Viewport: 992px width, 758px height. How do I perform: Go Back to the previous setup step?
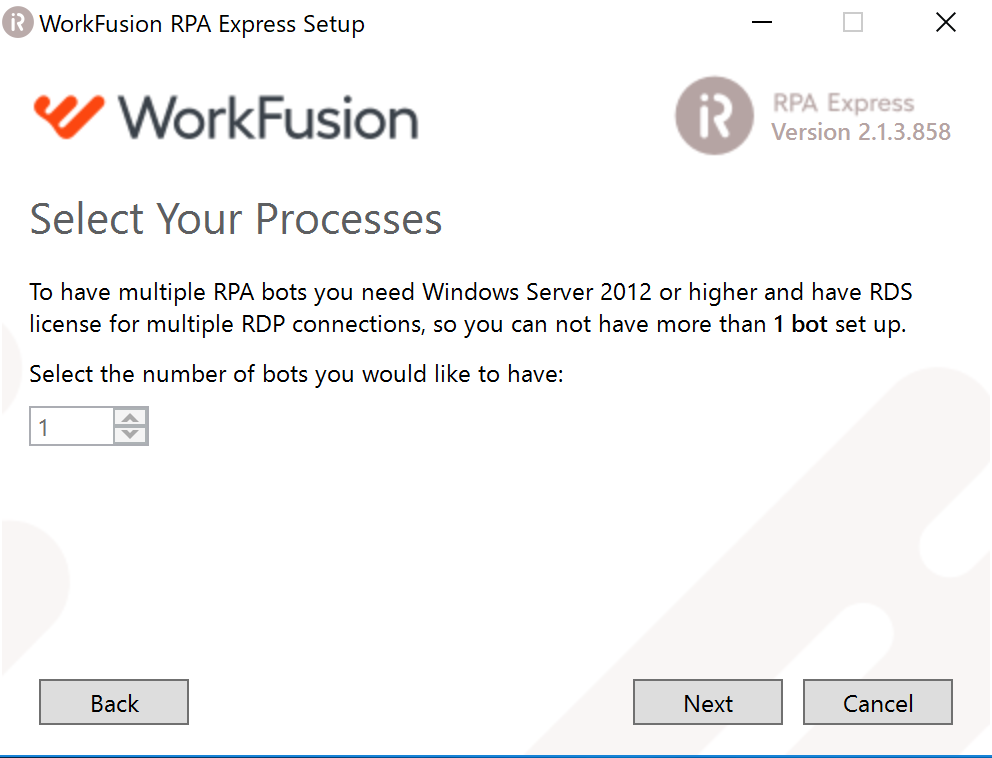113,701
